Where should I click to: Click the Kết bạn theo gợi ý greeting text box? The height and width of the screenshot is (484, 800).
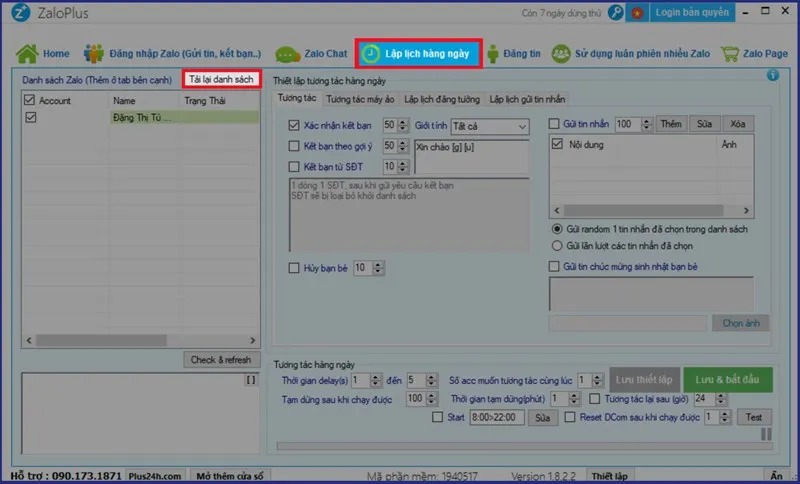coord(470,157)
